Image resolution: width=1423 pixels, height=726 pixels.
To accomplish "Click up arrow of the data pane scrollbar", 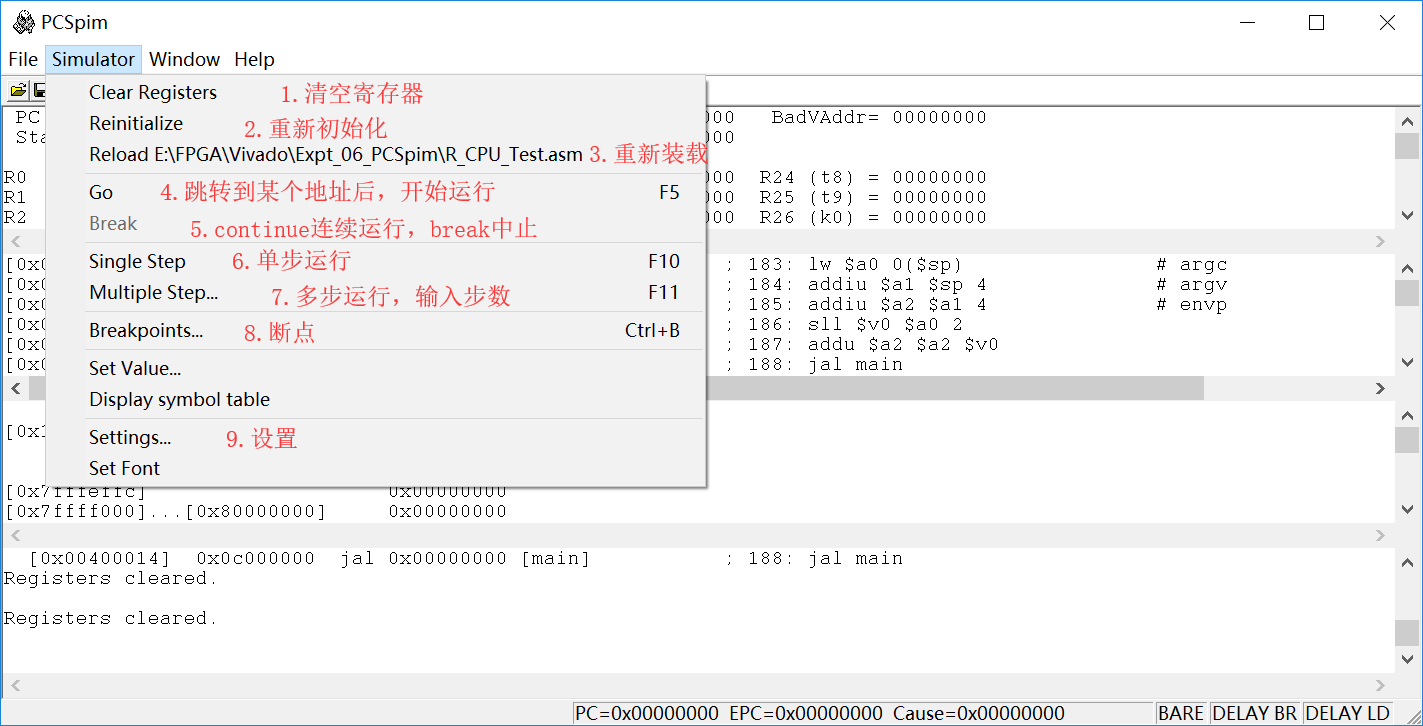I will click(x=1406, y=414).
